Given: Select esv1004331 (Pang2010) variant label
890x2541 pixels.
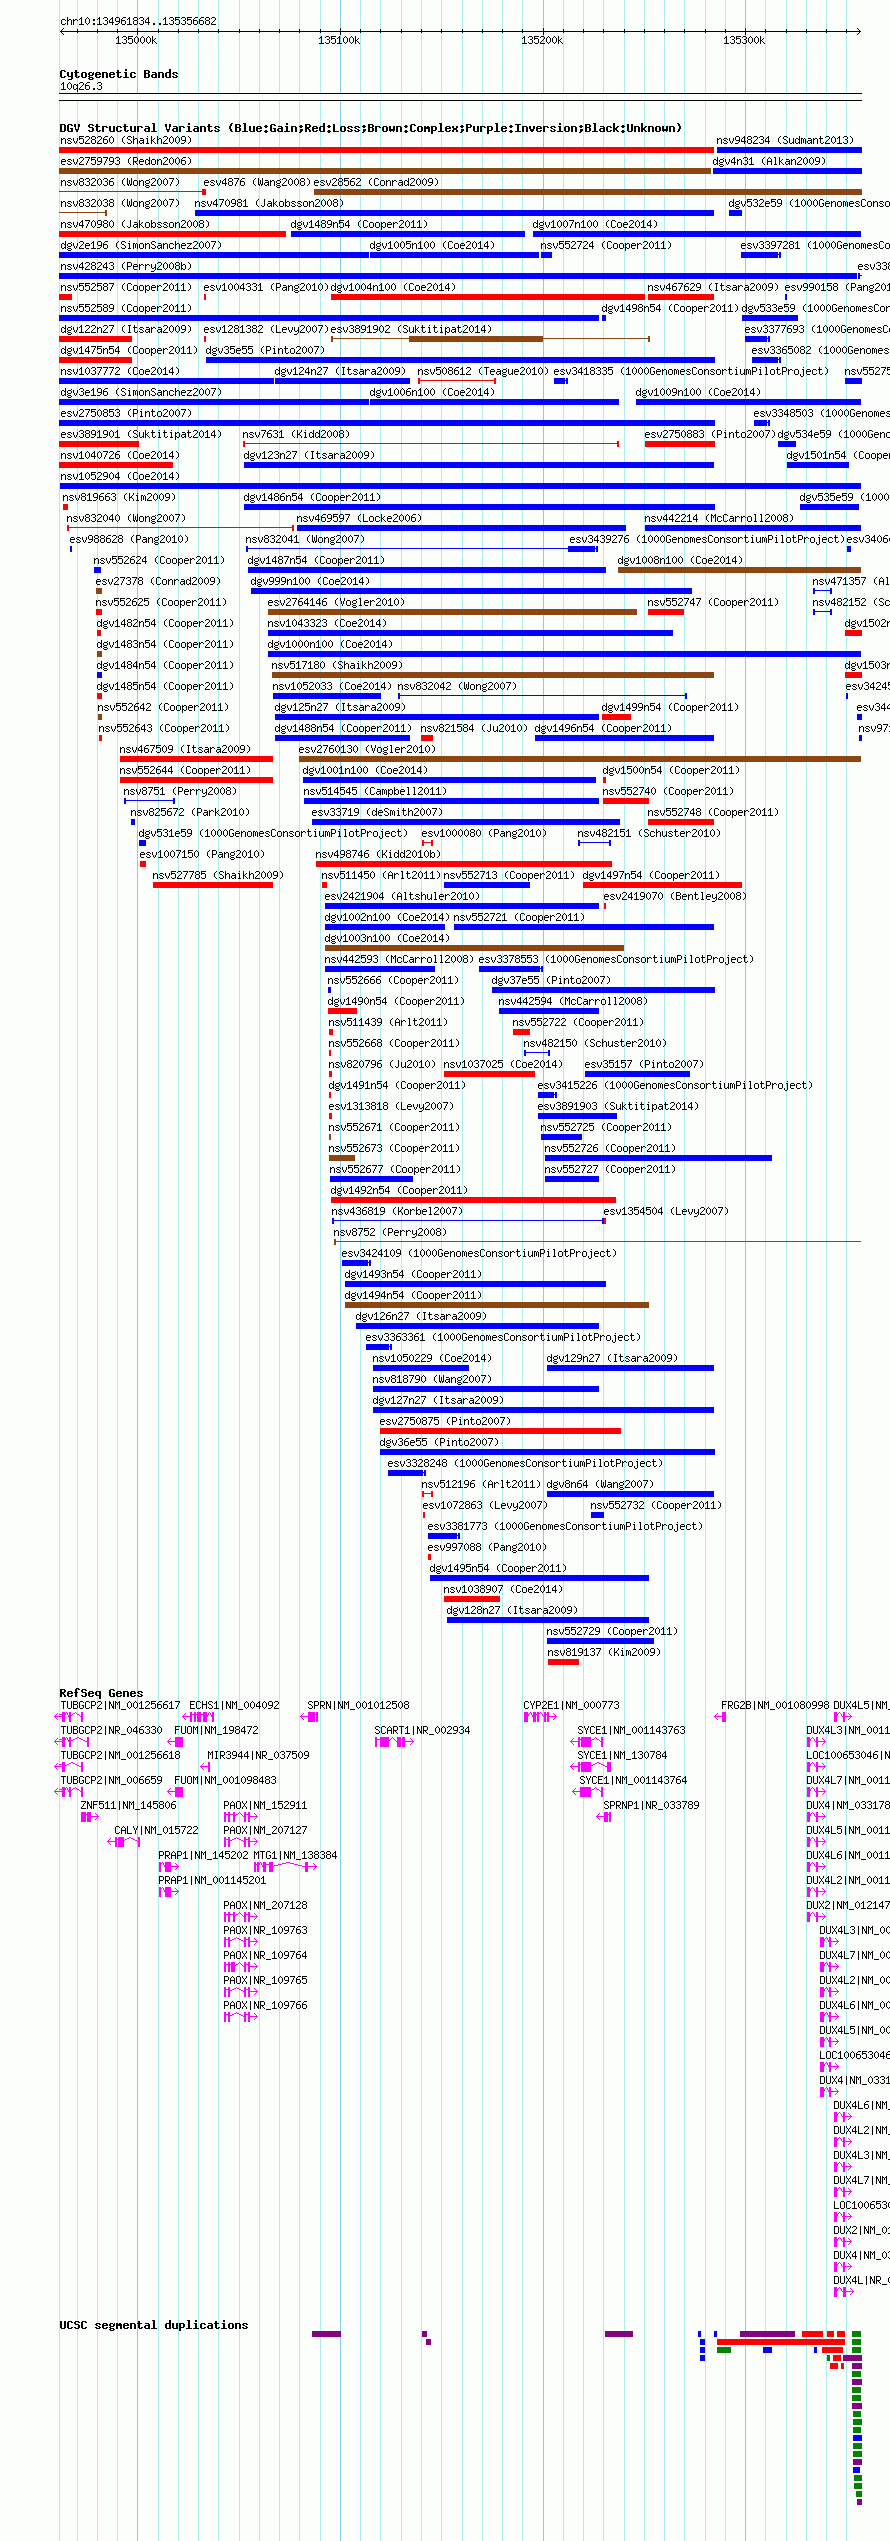Looking at the screenshot, I should coord(266,287).
